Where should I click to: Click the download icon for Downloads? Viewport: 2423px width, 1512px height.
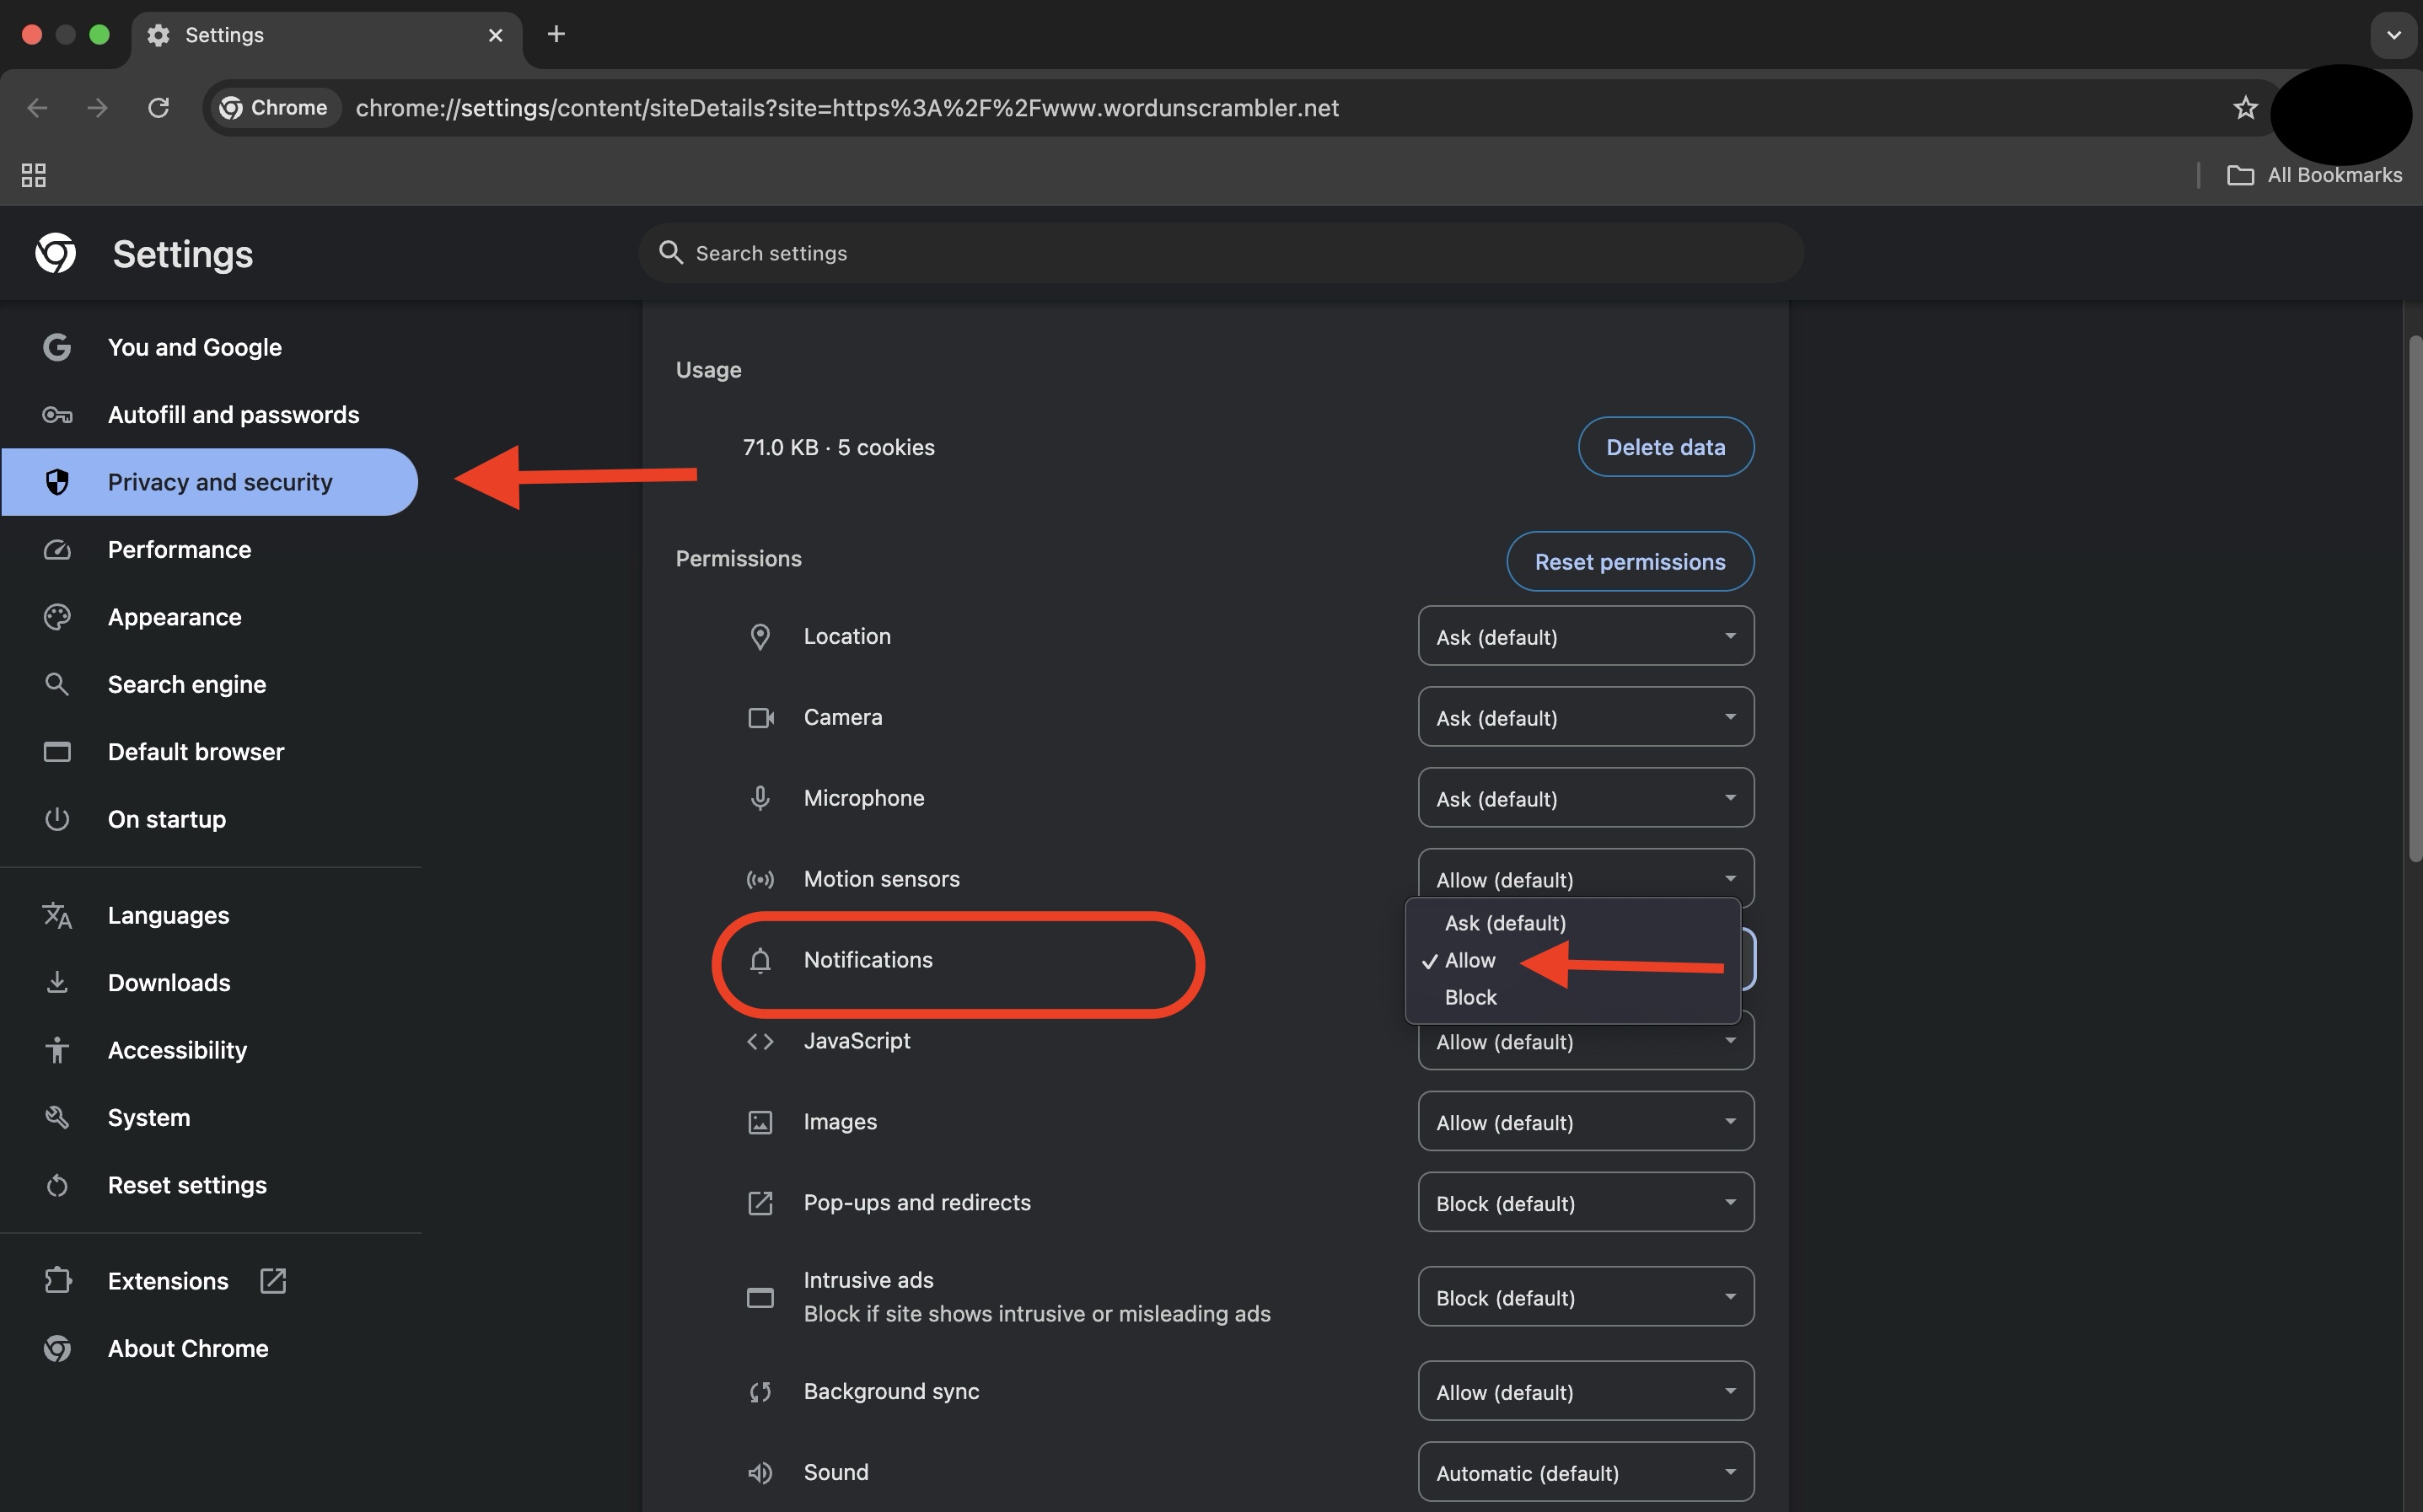coord(57,982)
